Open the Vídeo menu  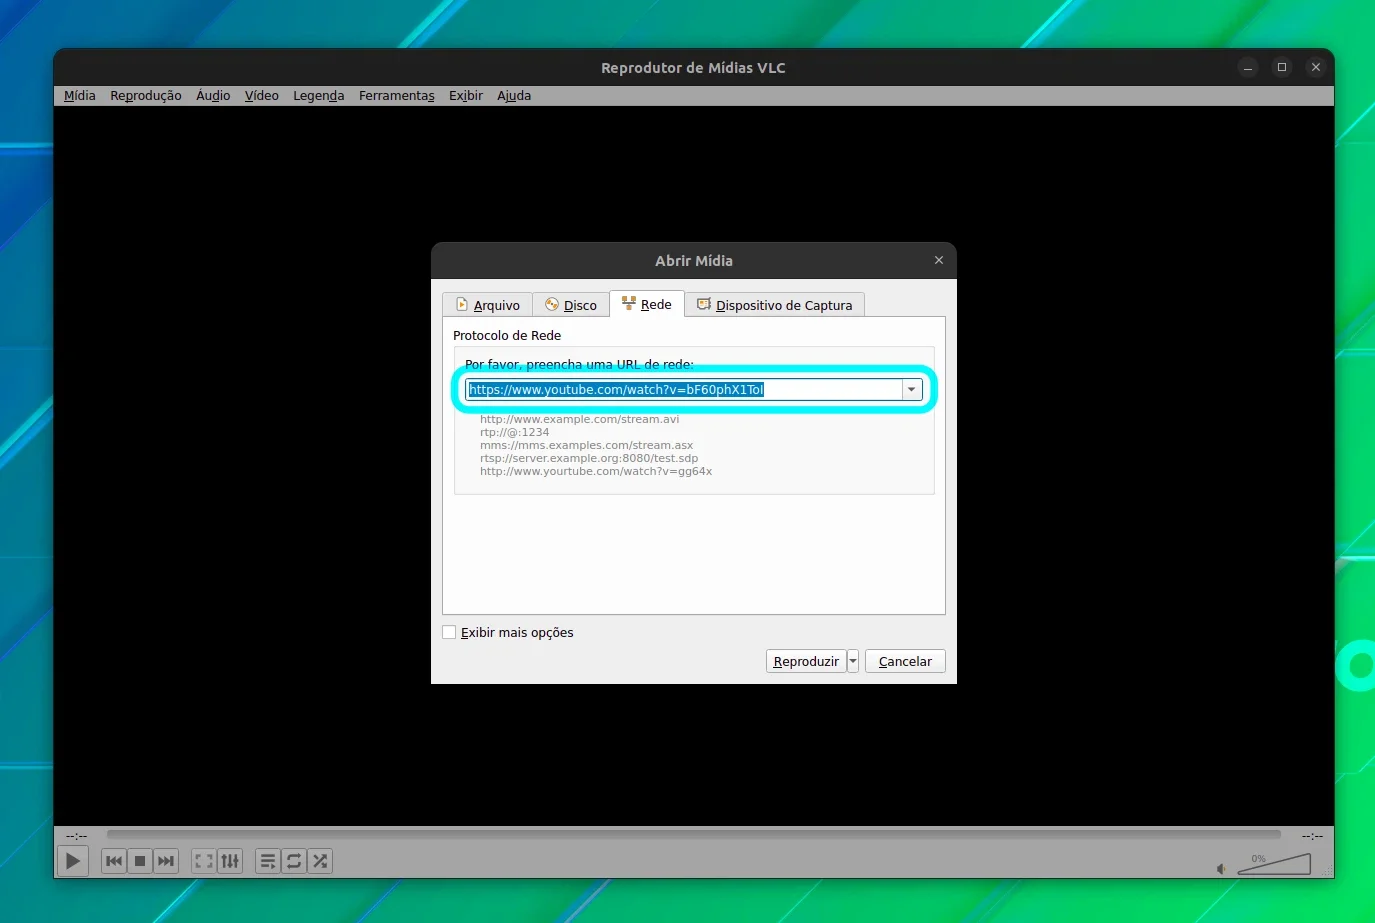tap(262, 96)
